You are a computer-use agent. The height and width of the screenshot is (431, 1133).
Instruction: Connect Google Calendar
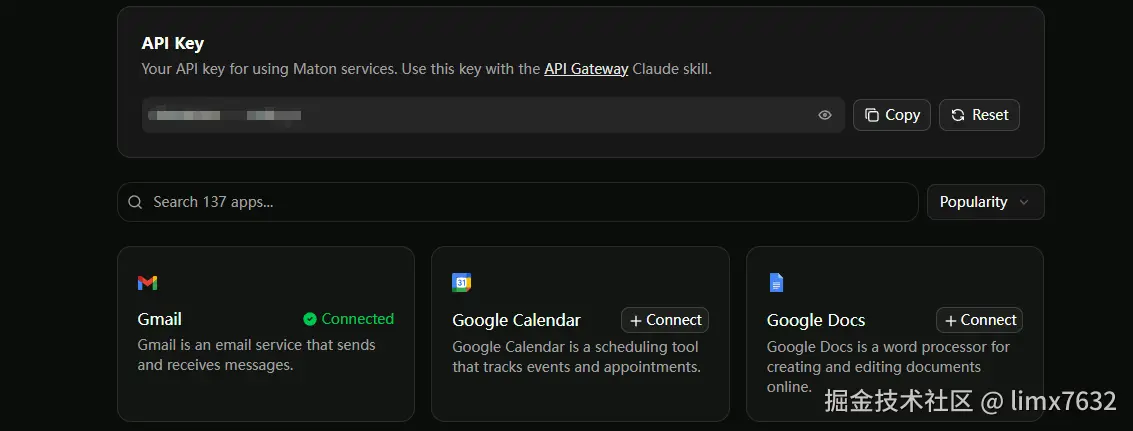tap(665, 320)
